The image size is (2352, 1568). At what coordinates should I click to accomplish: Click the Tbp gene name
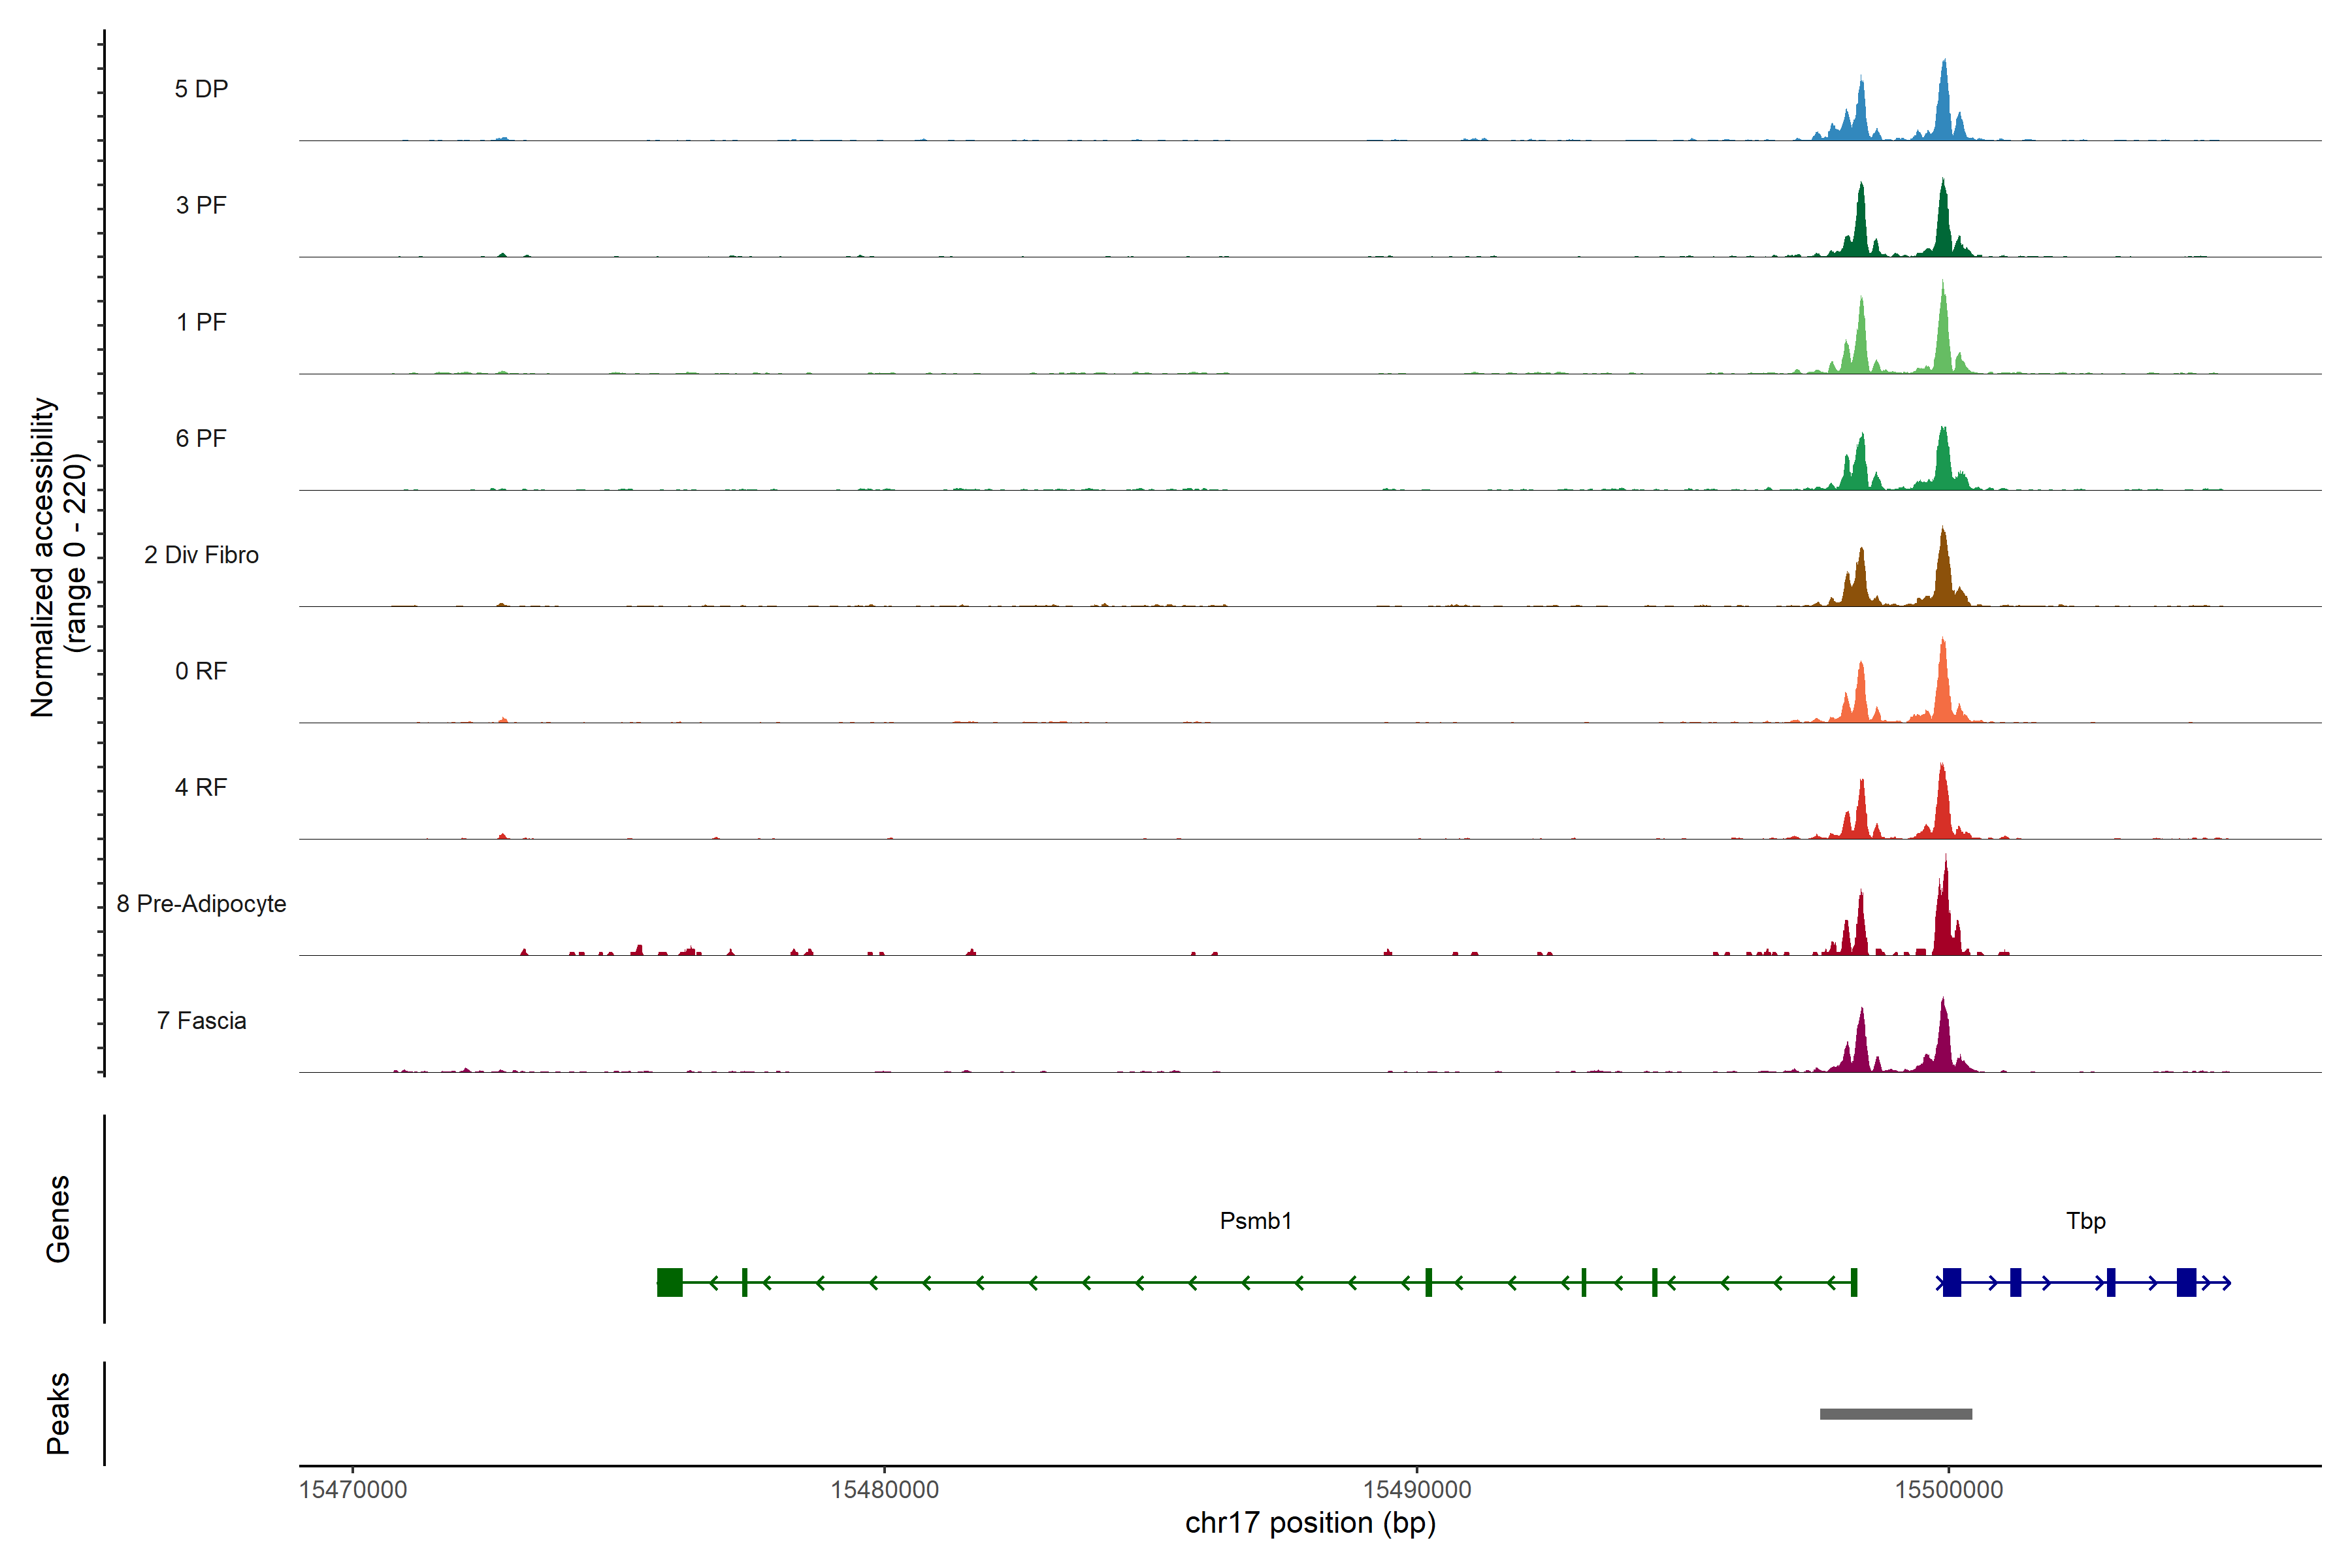[x=2085, y=1221]
